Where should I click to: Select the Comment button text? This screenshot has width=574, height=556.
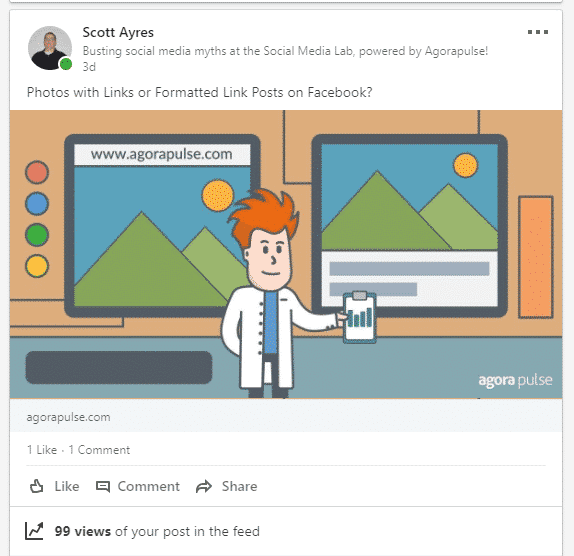point(149,486)
